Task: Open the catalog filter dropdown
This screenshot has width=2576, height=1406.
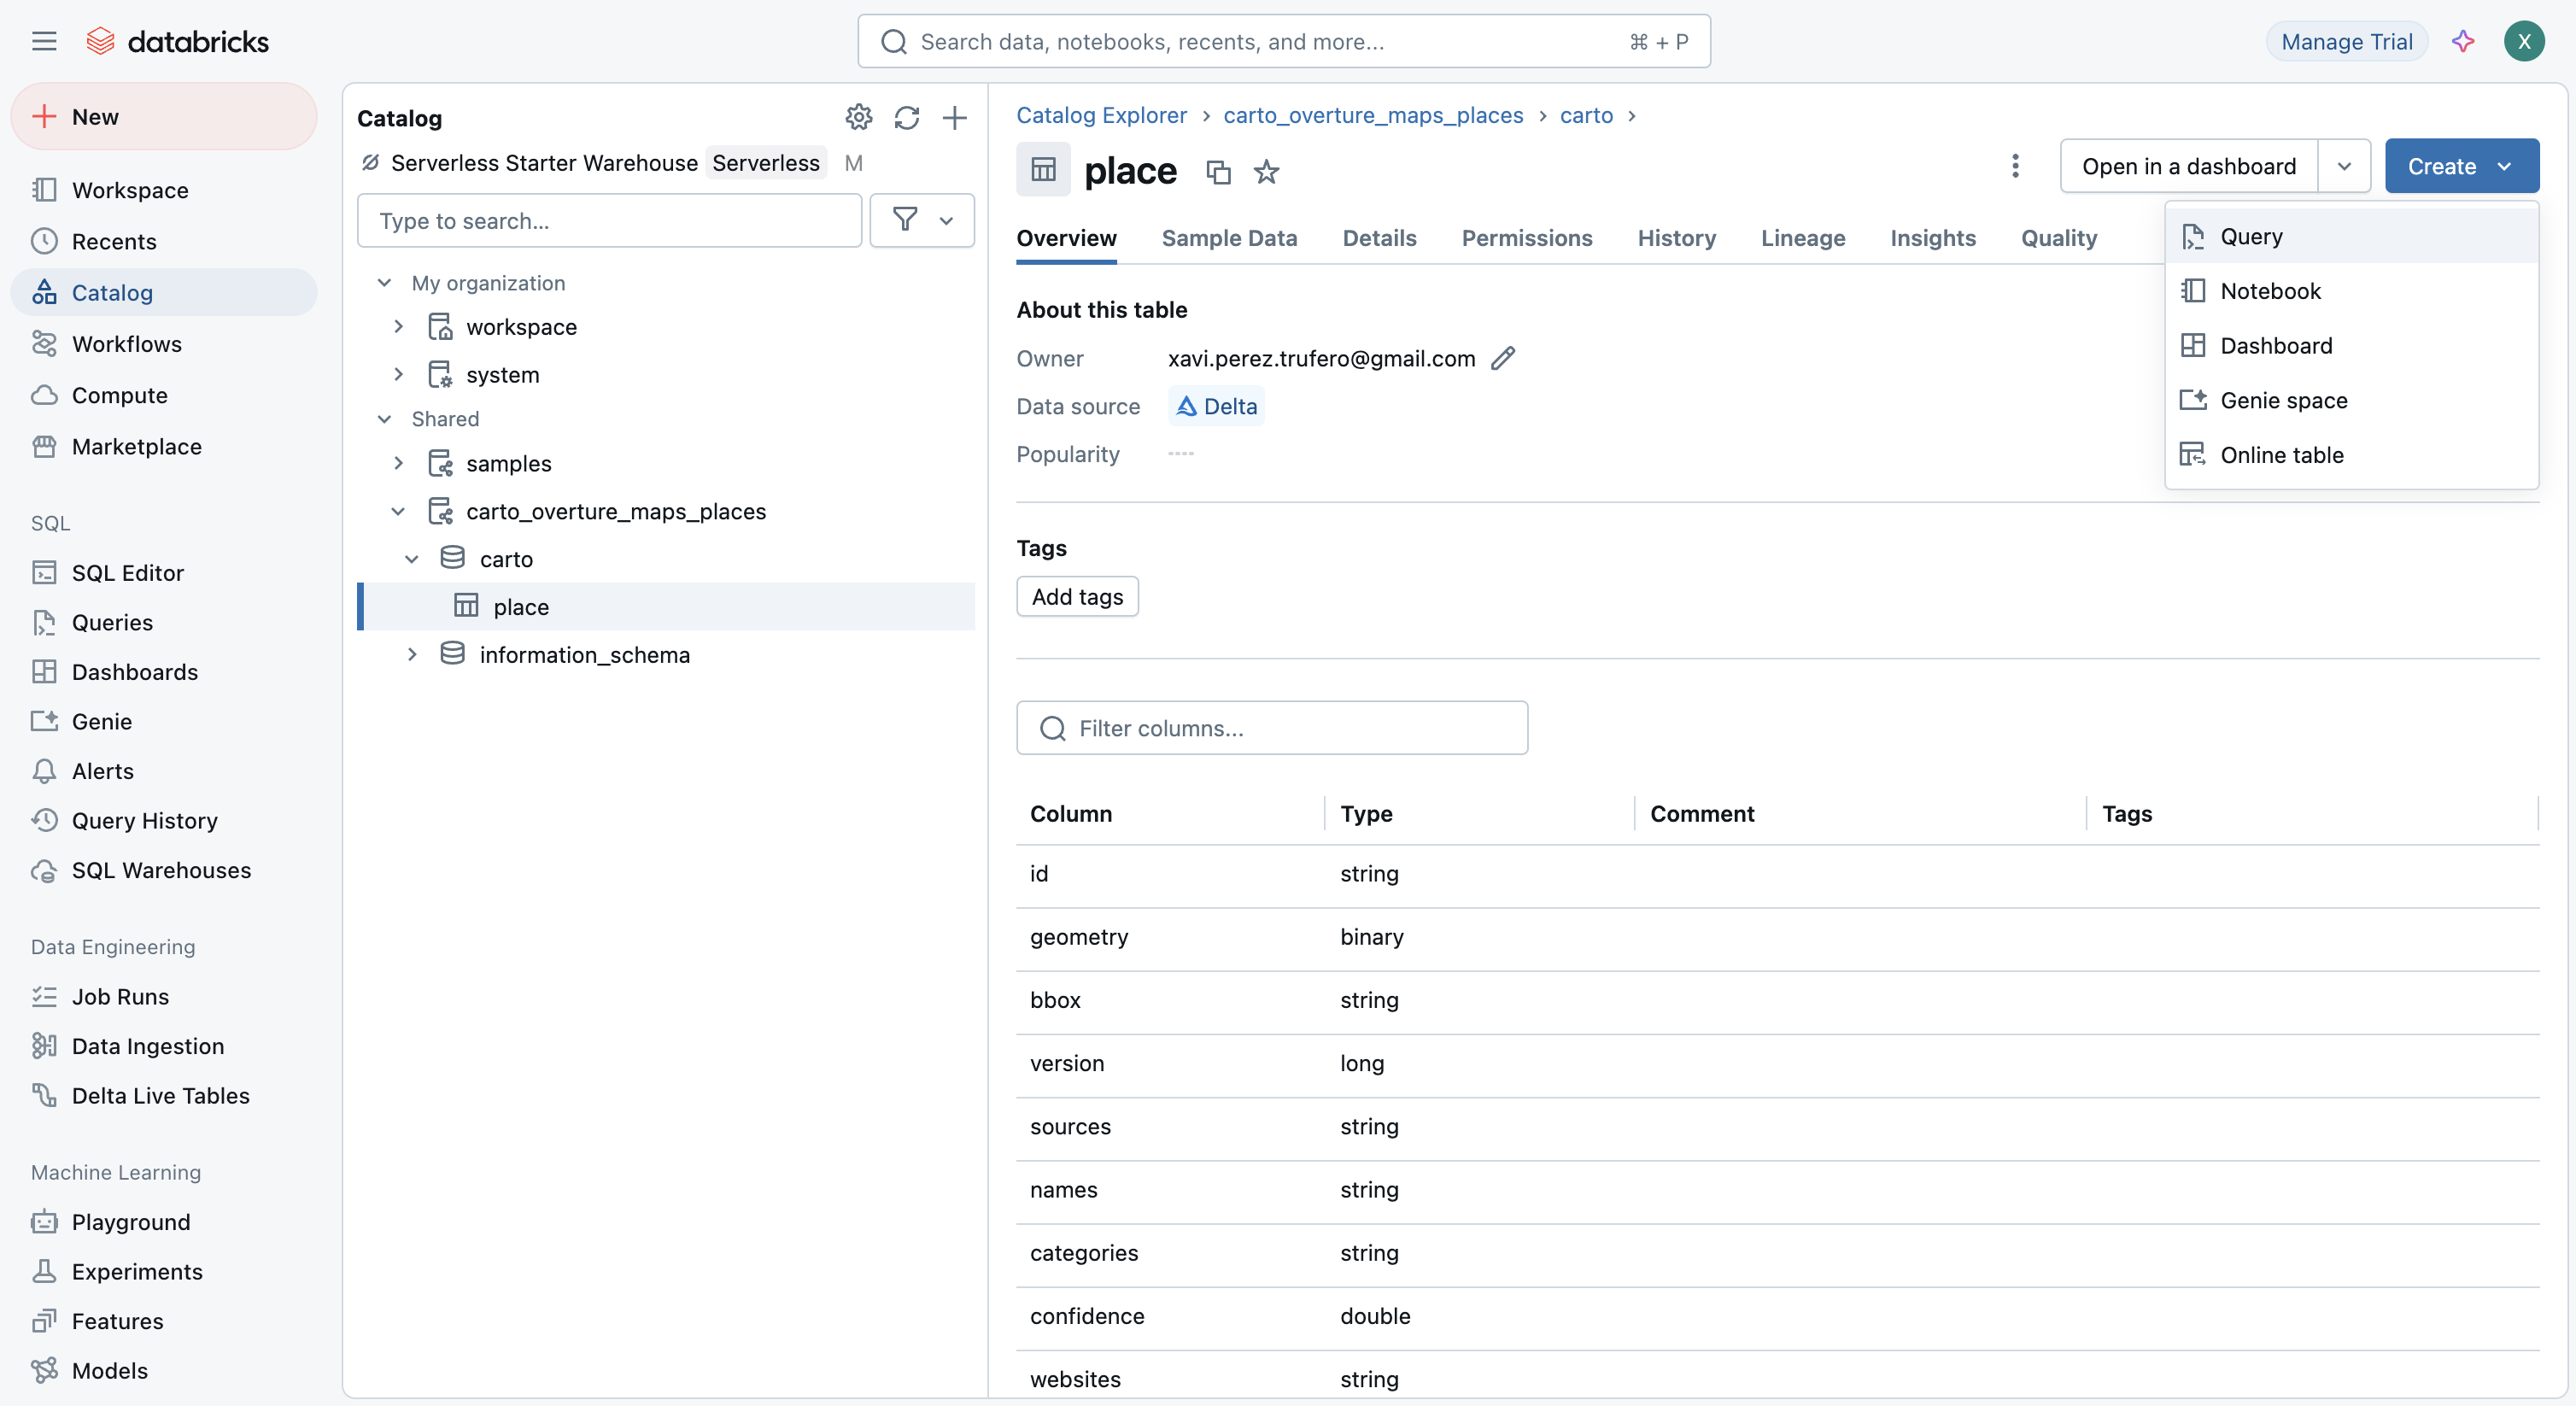Action: click(x=922, y=220)
